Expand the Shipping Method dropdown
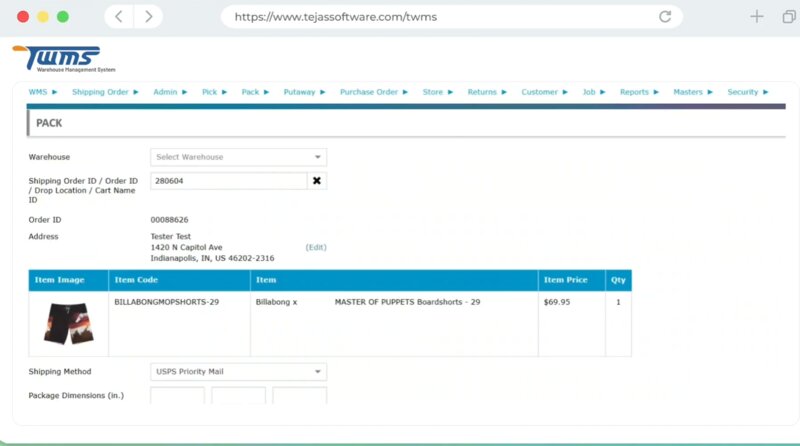This screenshot has width=800, height=446. click(238, 372)
